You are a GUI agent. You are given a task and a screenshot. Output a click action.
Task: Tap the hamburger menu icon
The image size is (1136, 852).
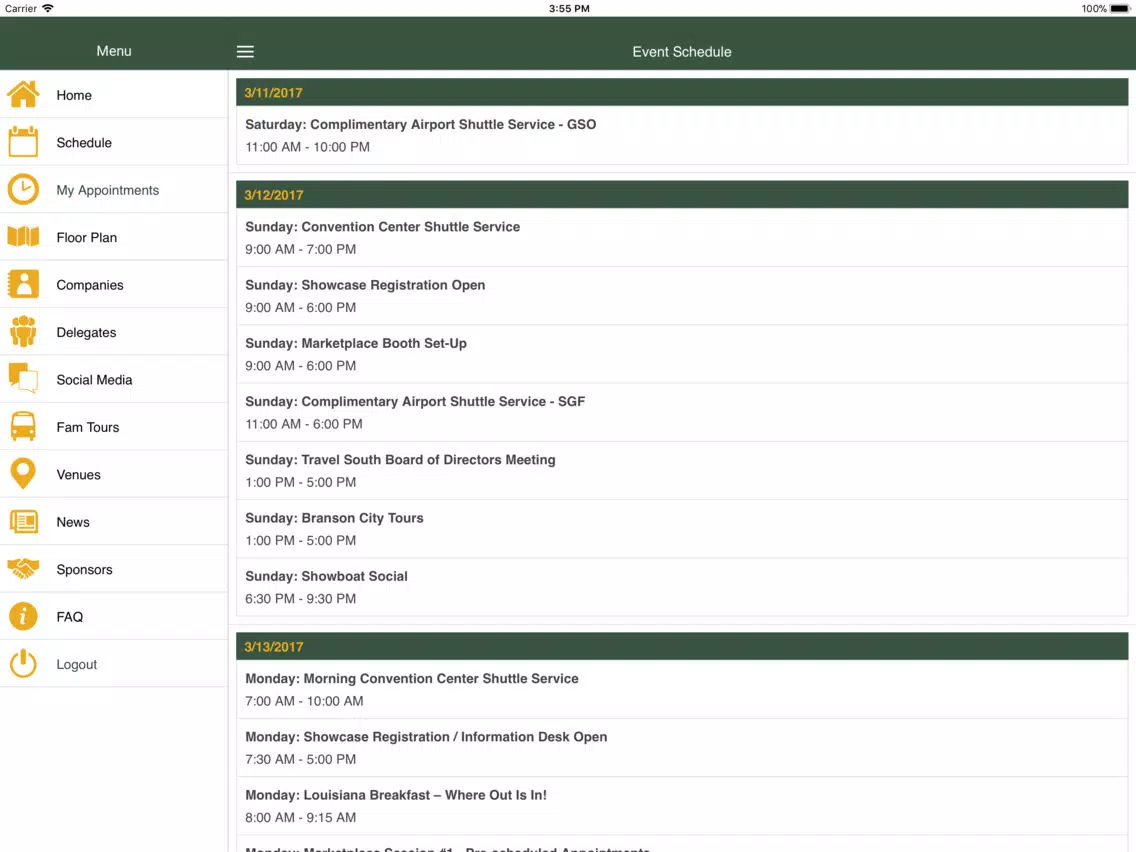[x=245, y=51]
